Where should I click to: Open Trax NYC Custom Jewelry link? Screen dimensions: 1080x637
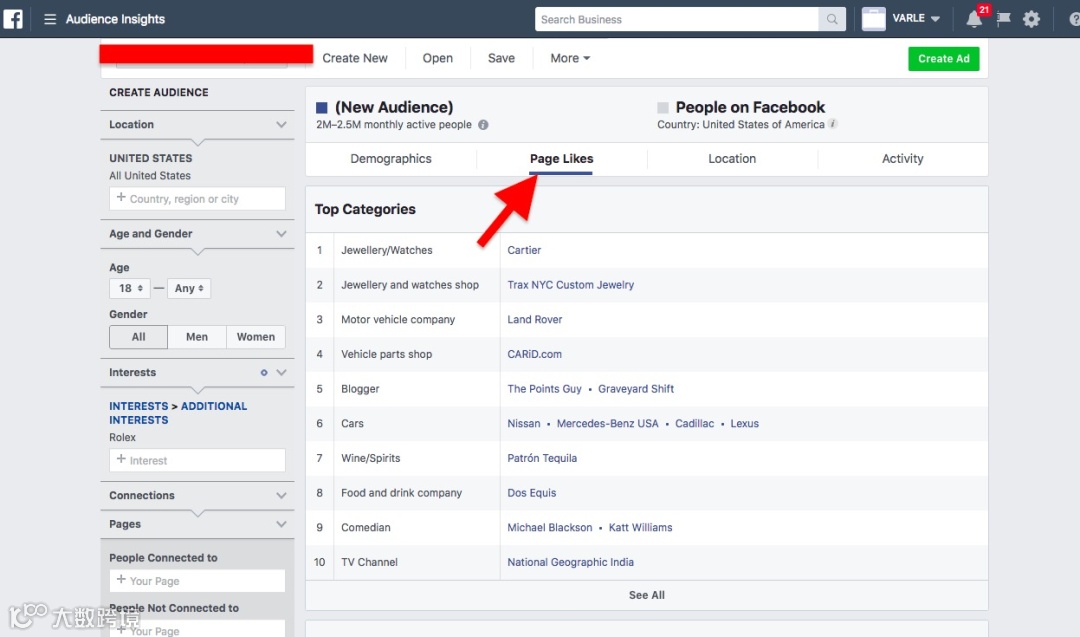click(570, 285)
